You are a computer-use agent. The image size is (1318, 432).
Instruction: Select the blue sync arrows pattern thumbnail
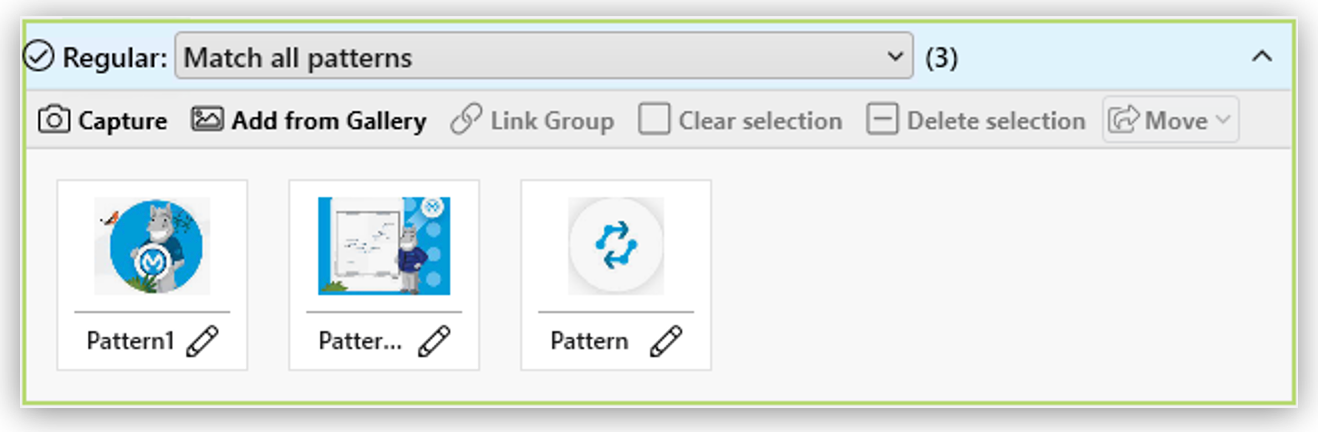pyautogui.click(x=616, y=246)
